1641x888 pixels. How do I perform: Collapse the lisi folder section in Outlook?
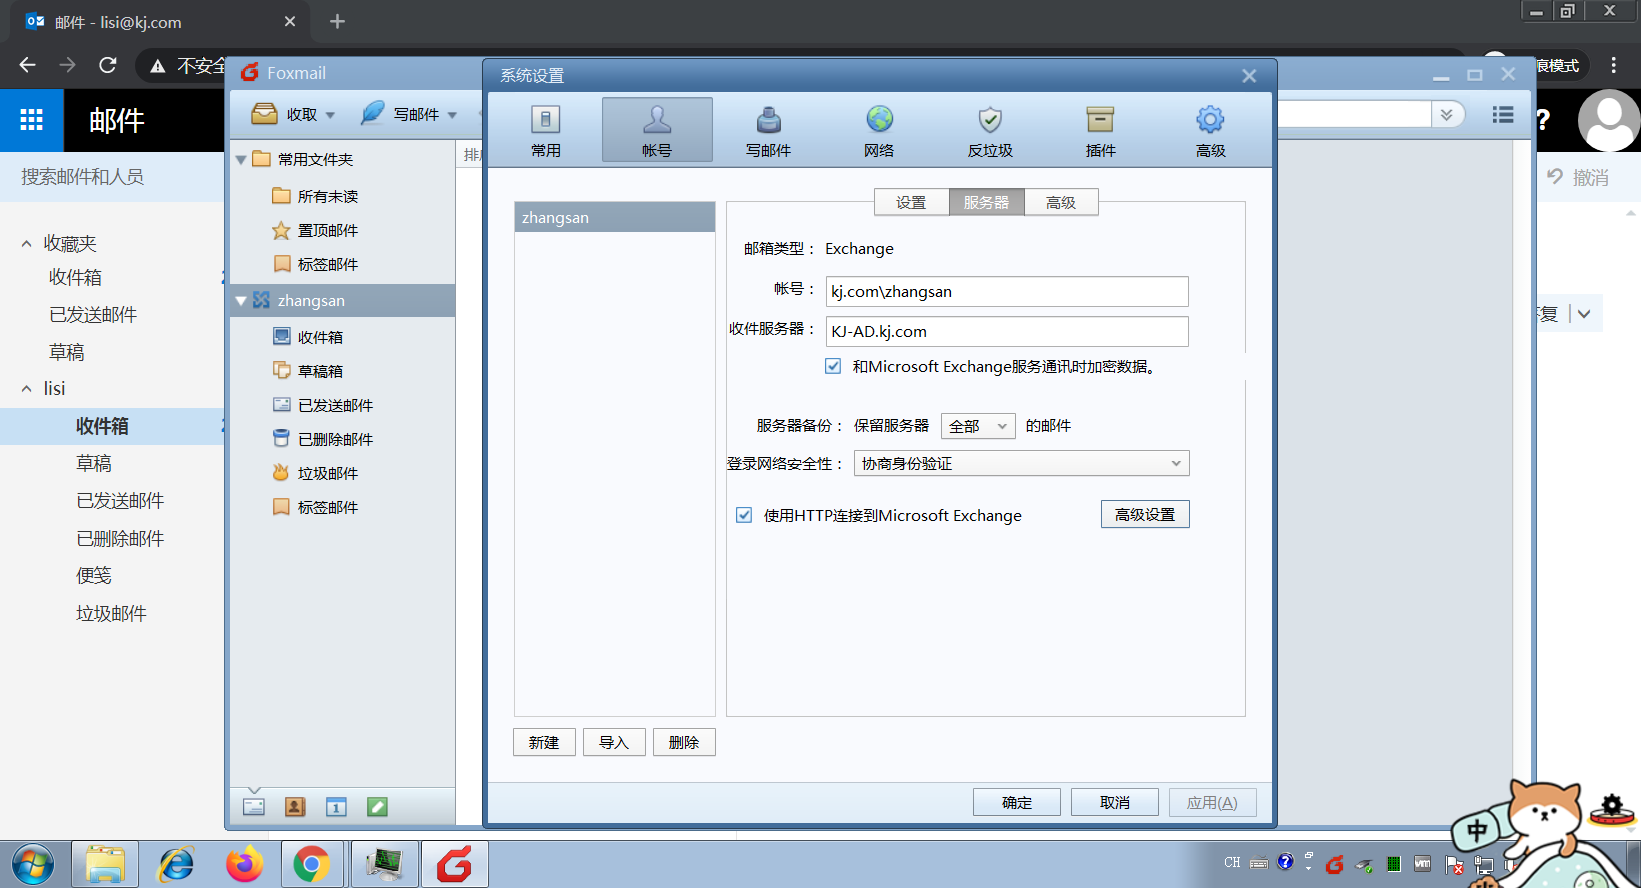[x=26, y=389]
